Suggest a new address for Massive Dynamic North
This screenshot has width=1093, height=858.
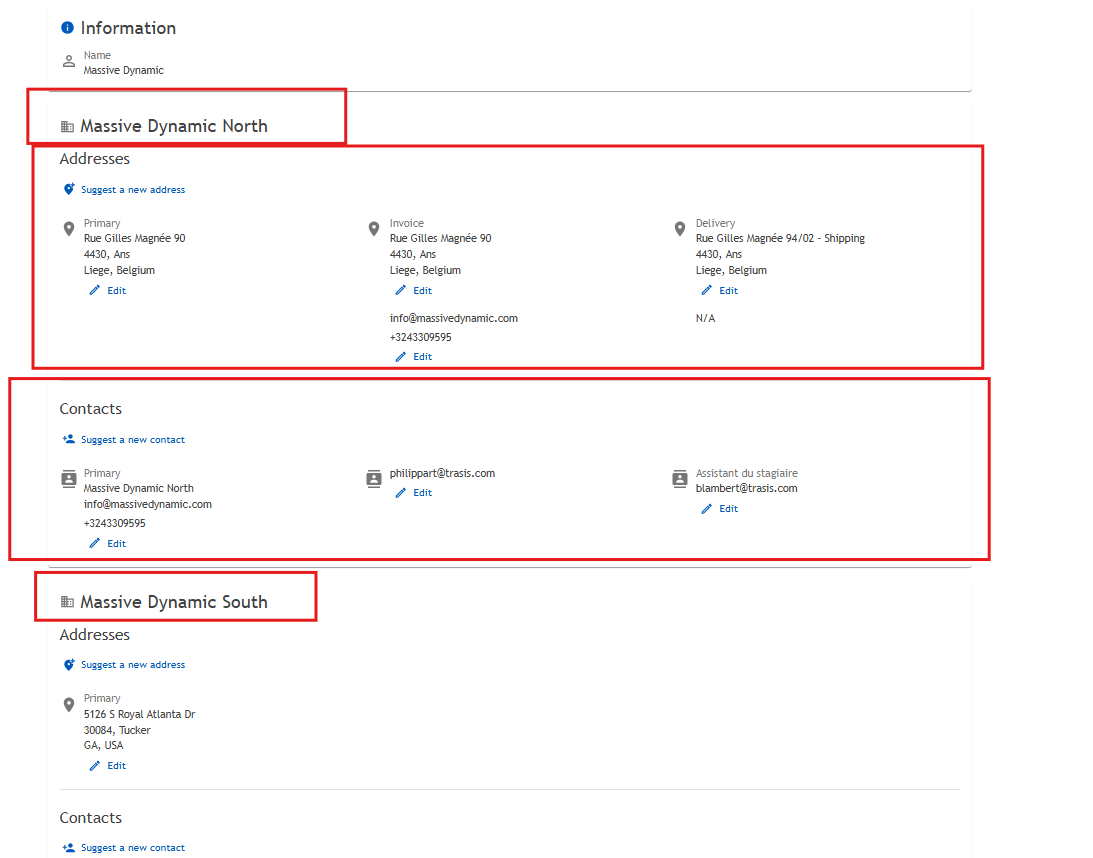click(133, 190)
